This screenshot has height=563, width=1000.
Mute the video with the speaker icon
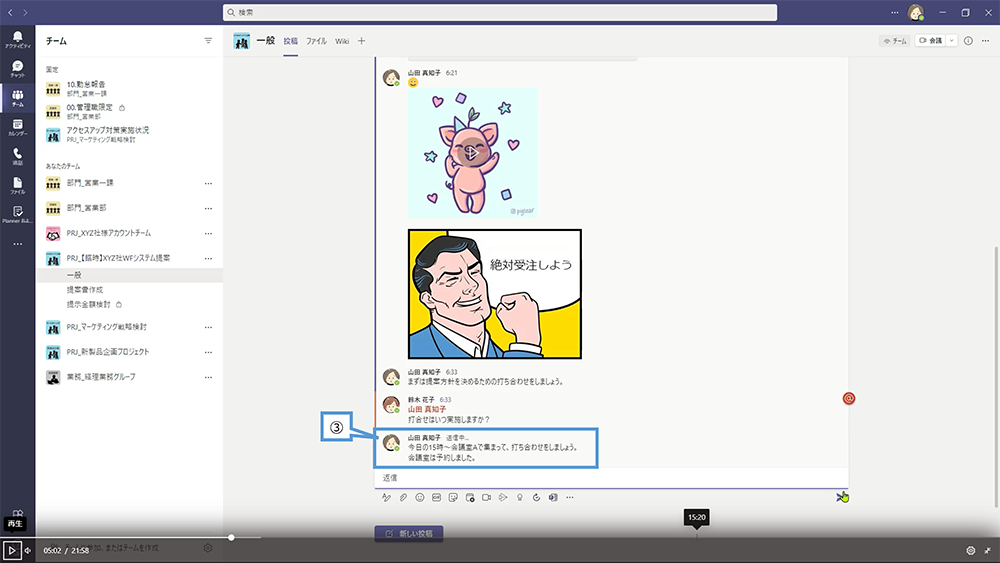[x=27, y=550]
